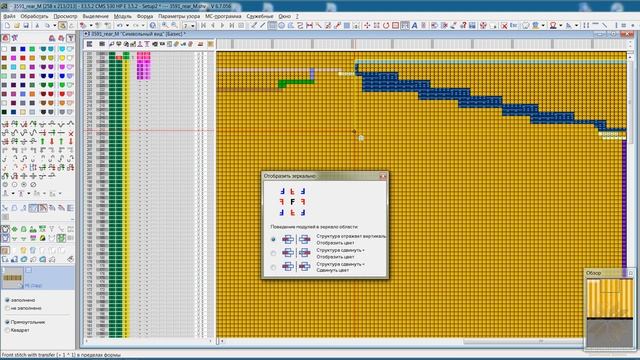Select the bottom-right mirror direction icon

pyautogui.click(x=303, y=212)
